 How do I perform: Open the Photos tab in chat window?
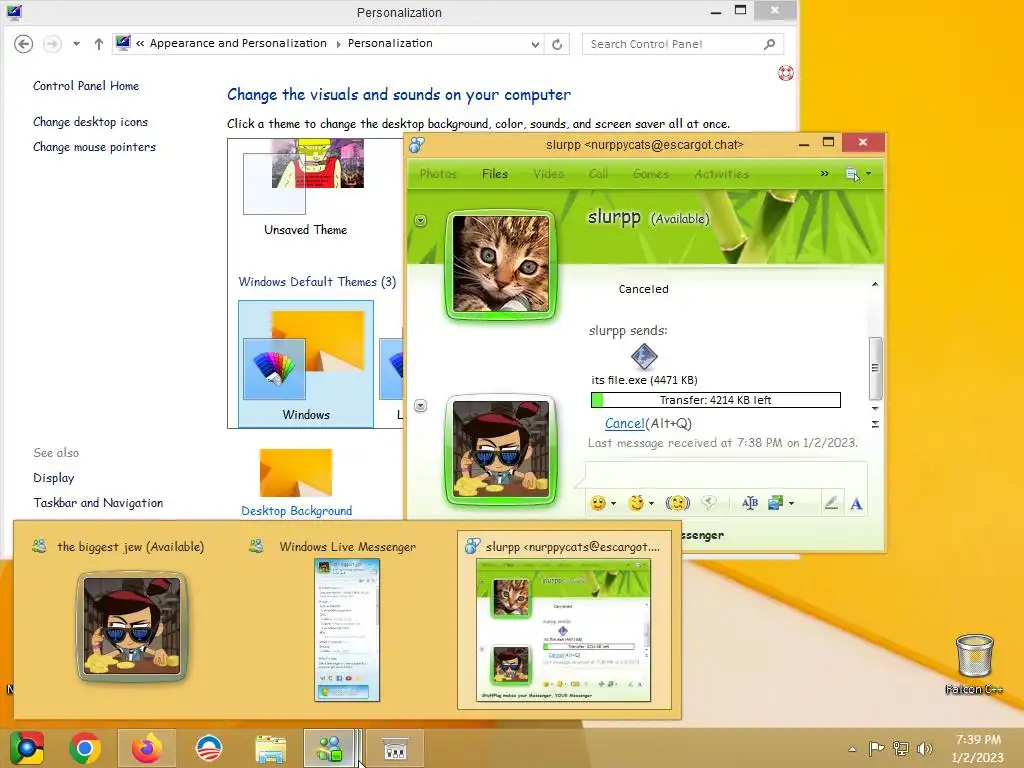tap(438, 174)
